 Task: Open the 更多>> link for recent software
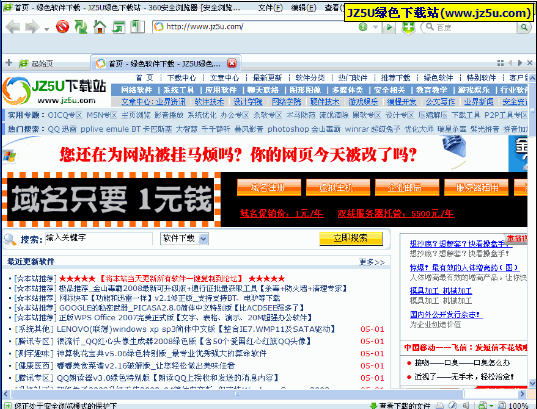372,262
